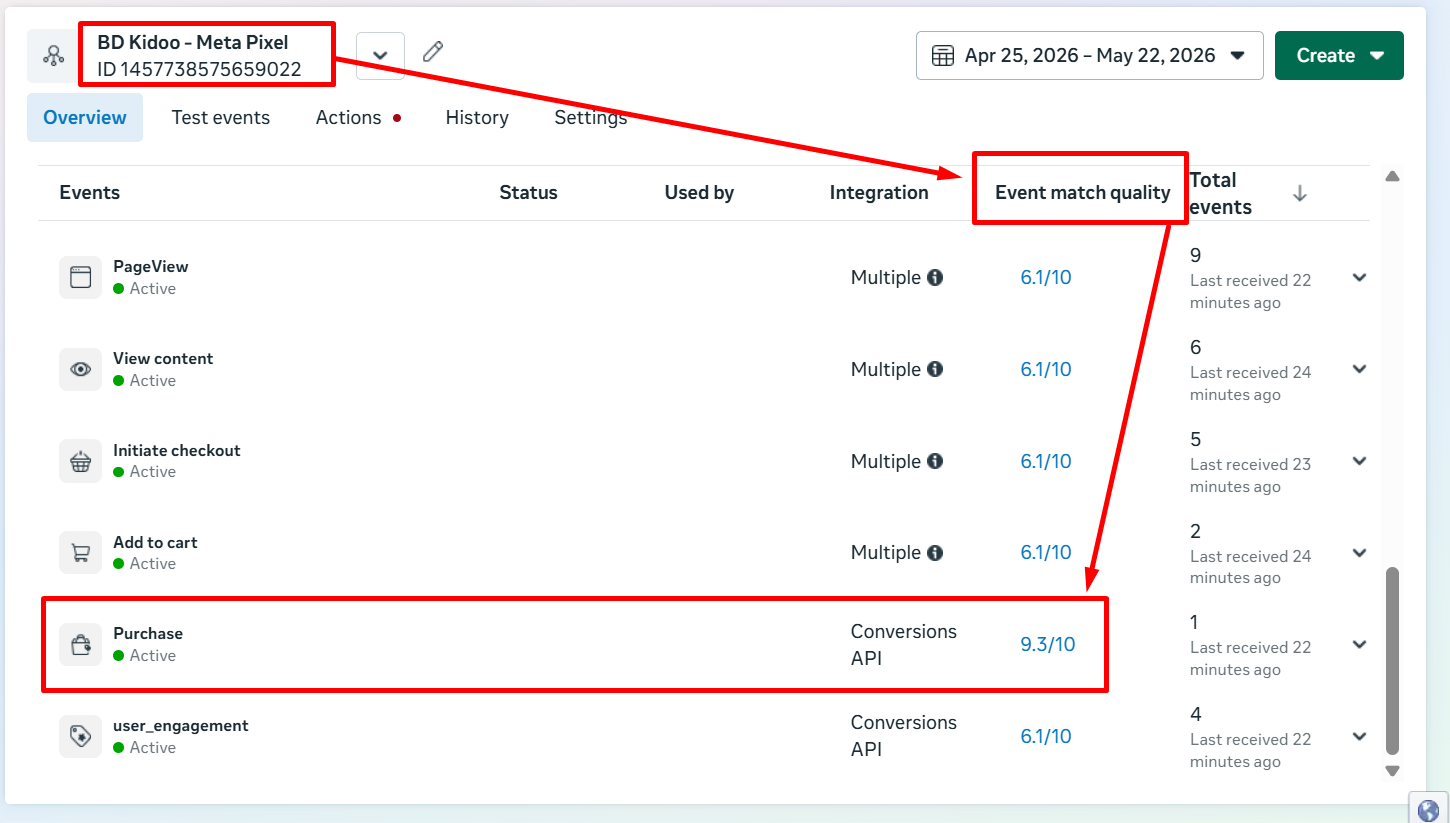Expand the Initiate checkout row chevron

coord(1359,461)
